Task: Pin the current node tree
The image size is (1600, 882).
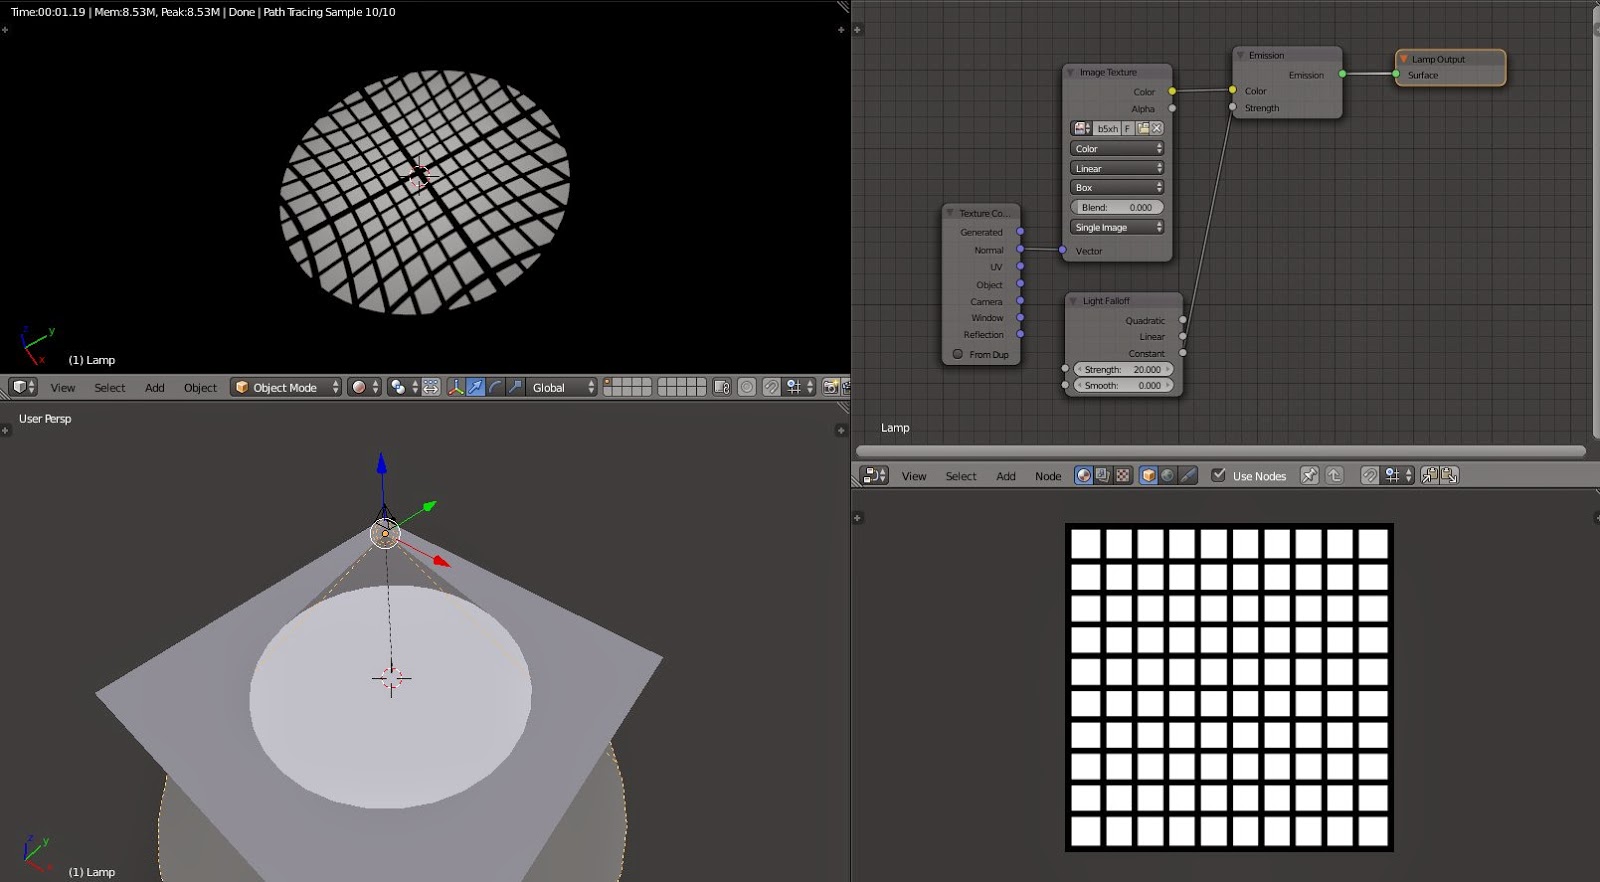Action: 1309,475
